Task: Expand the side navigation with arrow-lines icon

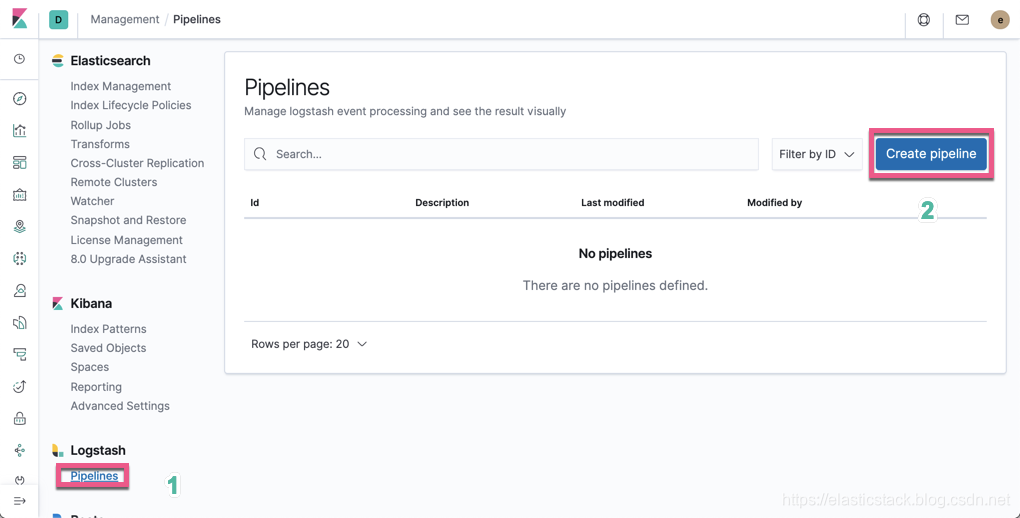Action: (20, 501)
